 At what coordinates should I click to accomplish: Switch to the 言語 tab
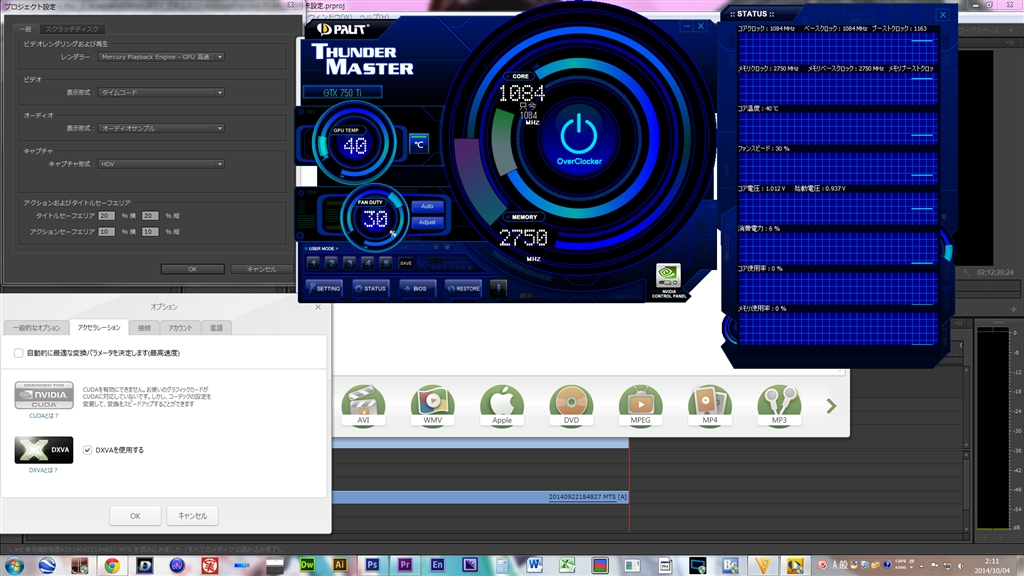[x=216, y=328]
